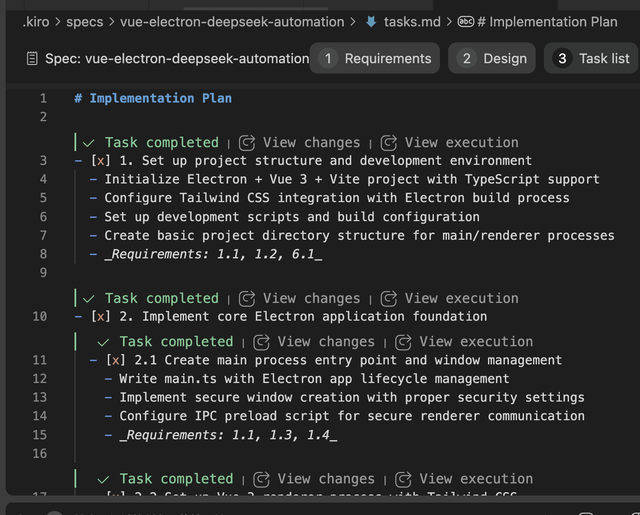The height and width of the screenshot is (515, 640).
Task: Click line 'Implement secure window creation'
Action: (x=352, y=397)
